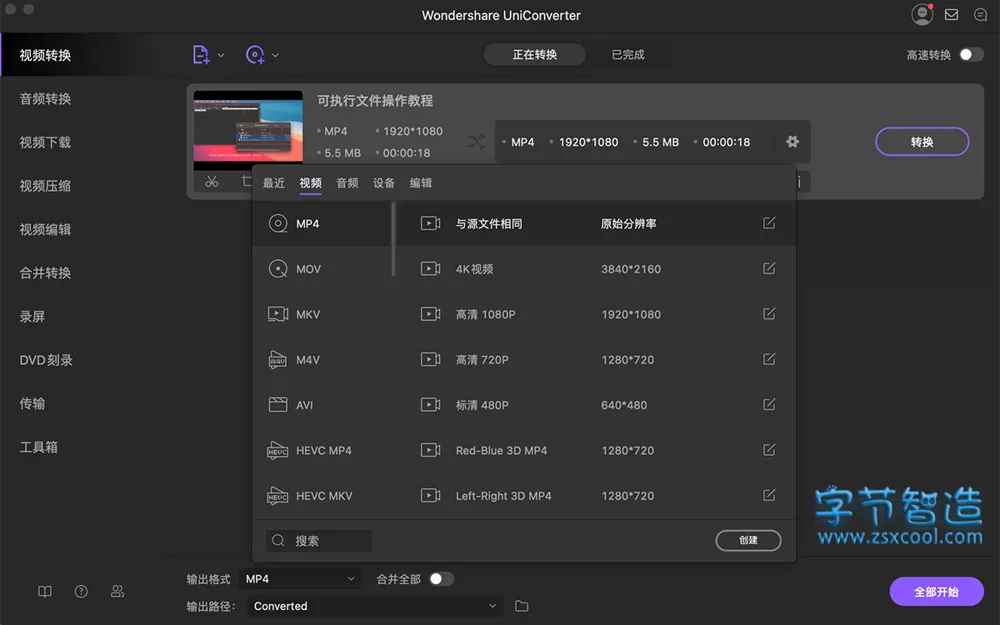Viewport: 1000px width, 625px height.
Task: Select the MOV format icon
Action: [277, 268]
